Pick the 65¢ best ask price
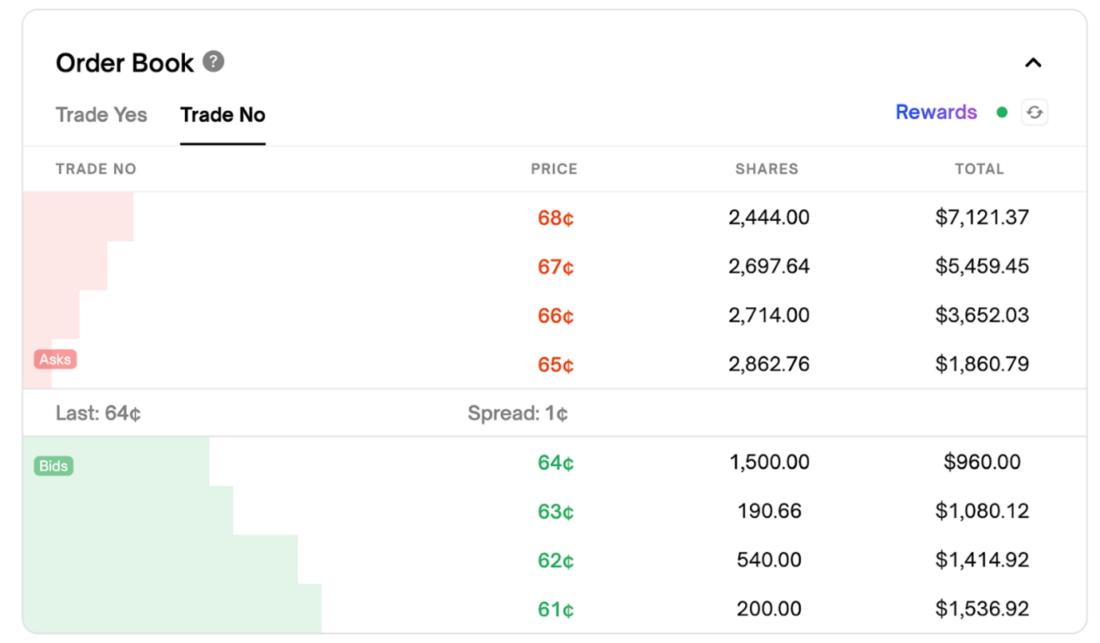The image size is (1100, 643). pyautogui.click(x=555, y=365)
